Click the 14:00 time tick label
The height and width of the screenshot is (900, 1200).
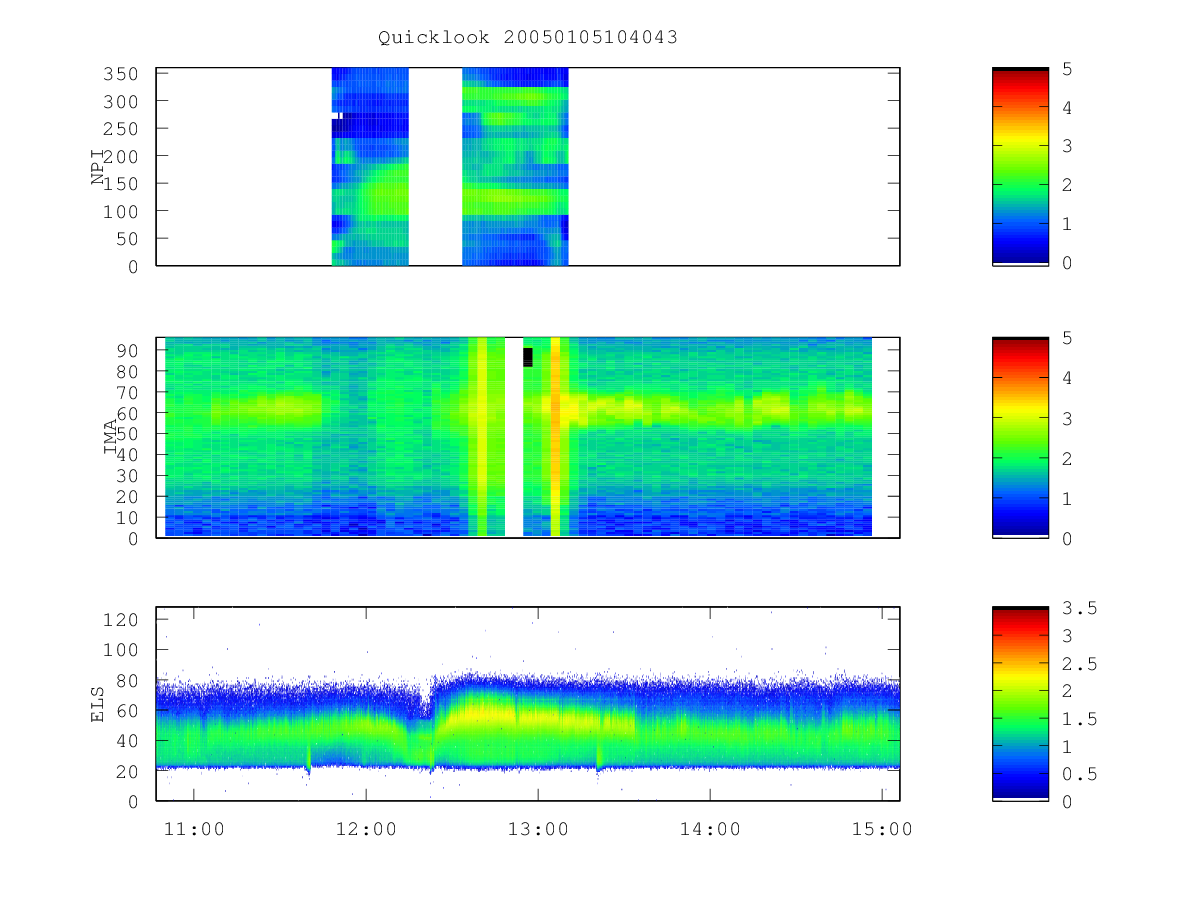coord(710,829)
